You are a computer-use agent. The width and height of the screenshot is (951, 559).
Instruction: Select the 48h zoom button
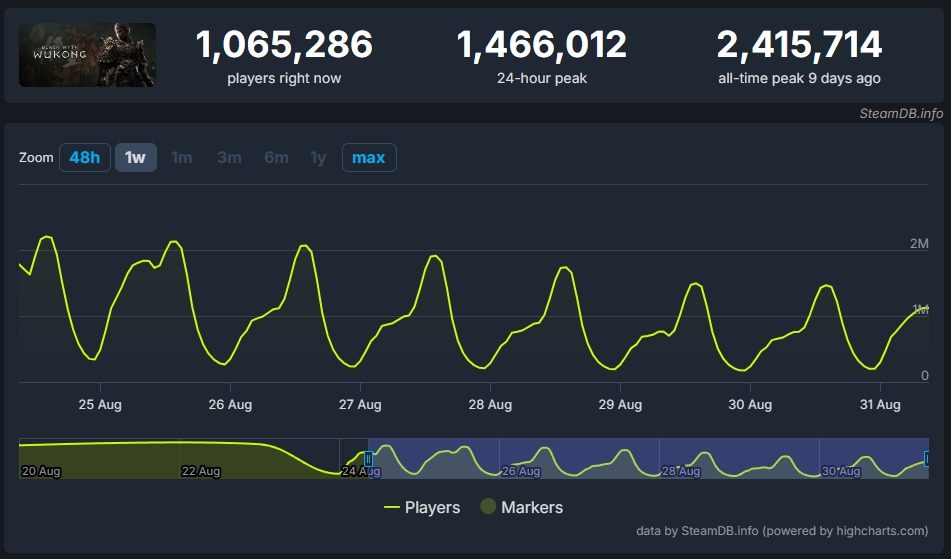85,158
